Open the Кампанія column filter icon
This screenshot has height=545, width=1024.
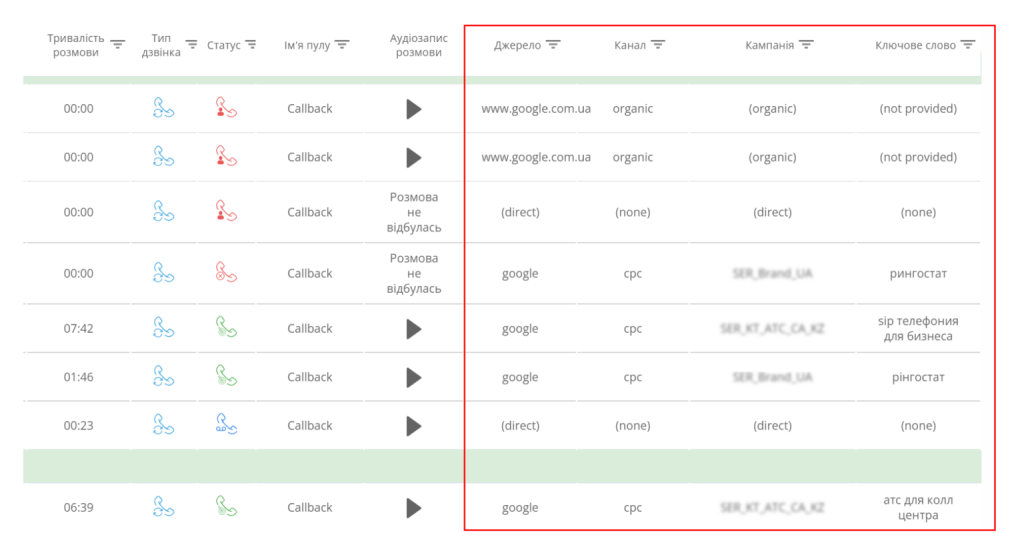(807, 44)
